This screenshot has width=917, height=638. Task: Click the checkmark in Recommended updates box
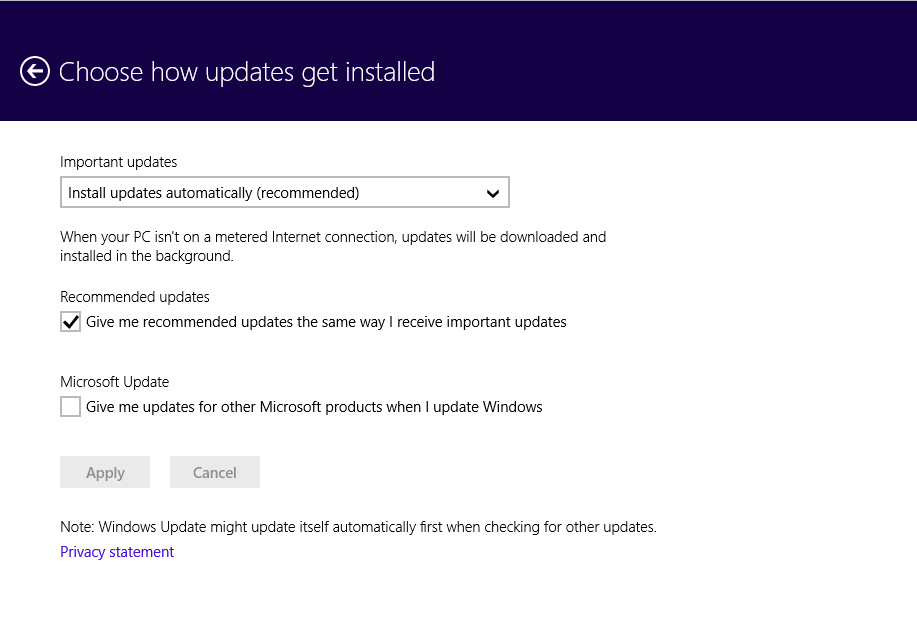[x=70, y=322]
